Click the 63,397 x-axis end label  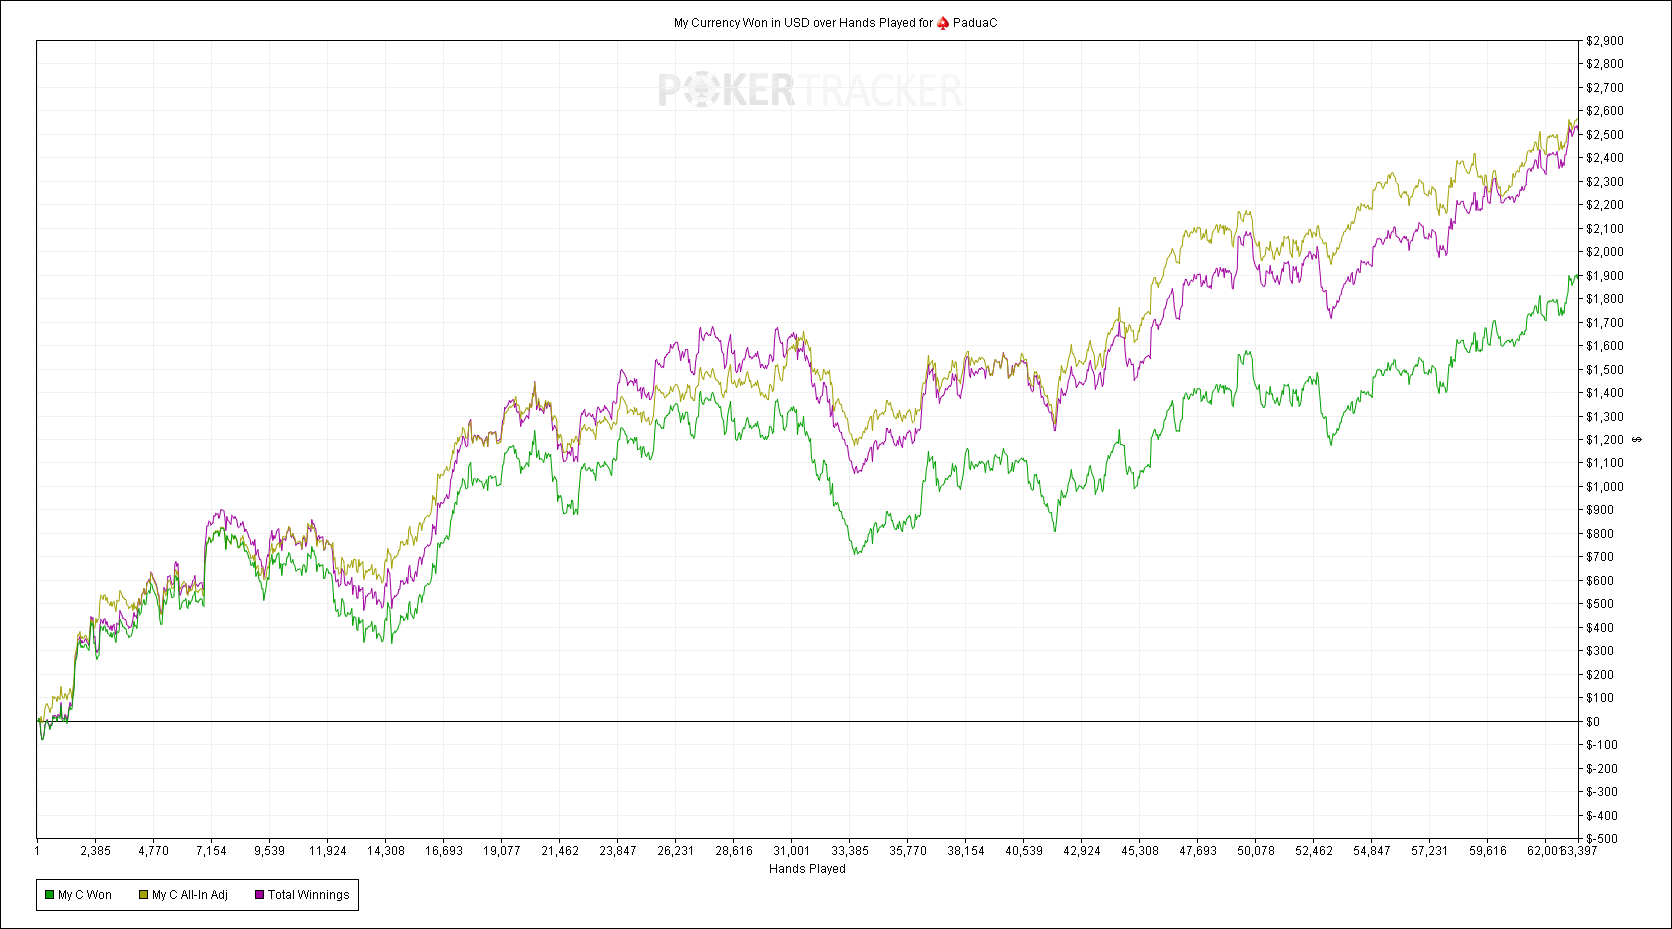[1581, 851]
